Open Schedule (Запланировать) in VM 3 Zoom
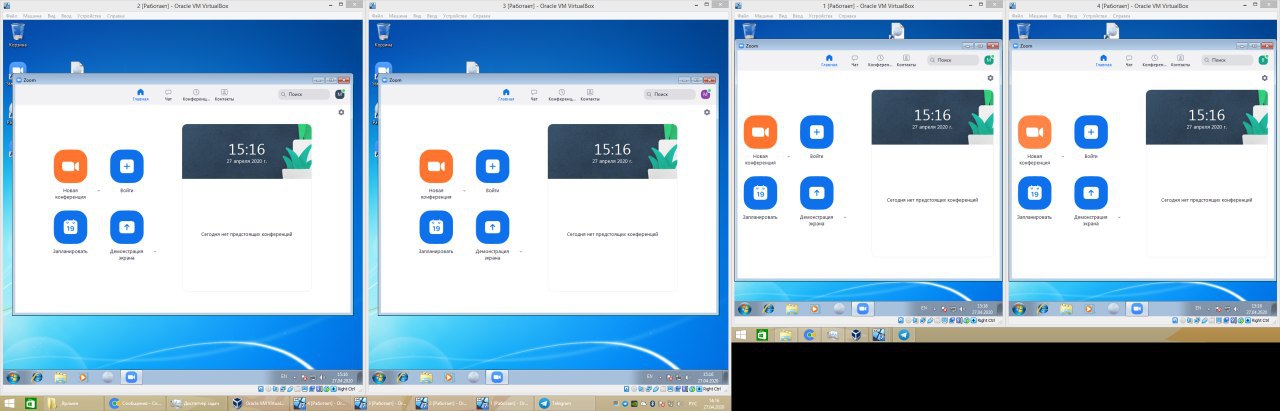 [436, 227]
